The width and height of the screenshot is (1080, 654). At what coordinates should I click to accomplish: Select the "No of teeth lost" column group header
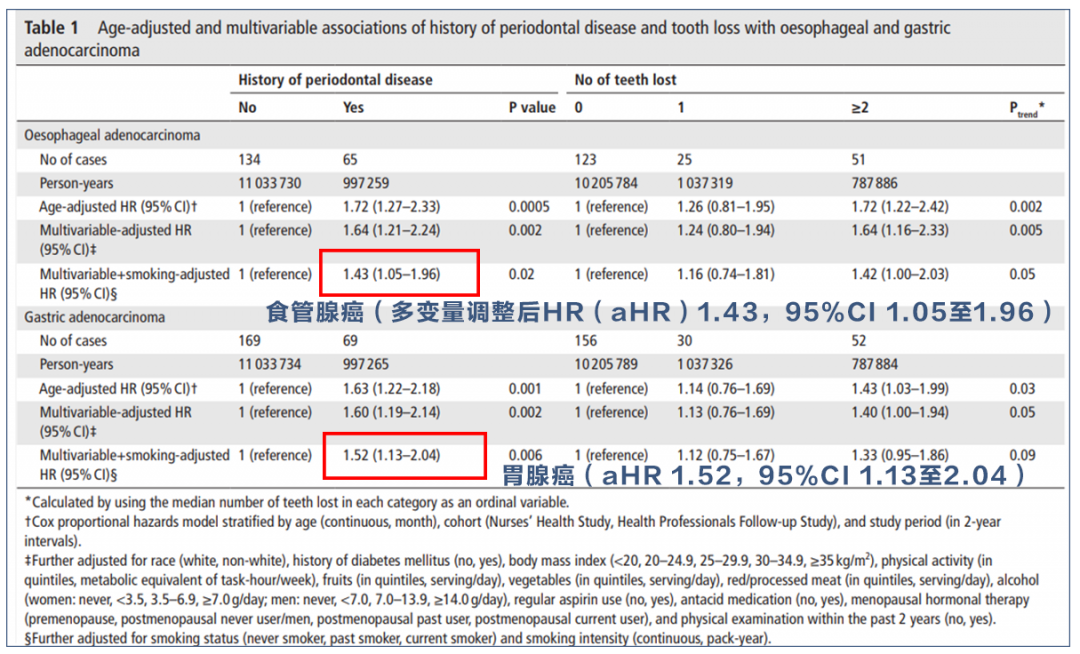click(x=625, y=80)
